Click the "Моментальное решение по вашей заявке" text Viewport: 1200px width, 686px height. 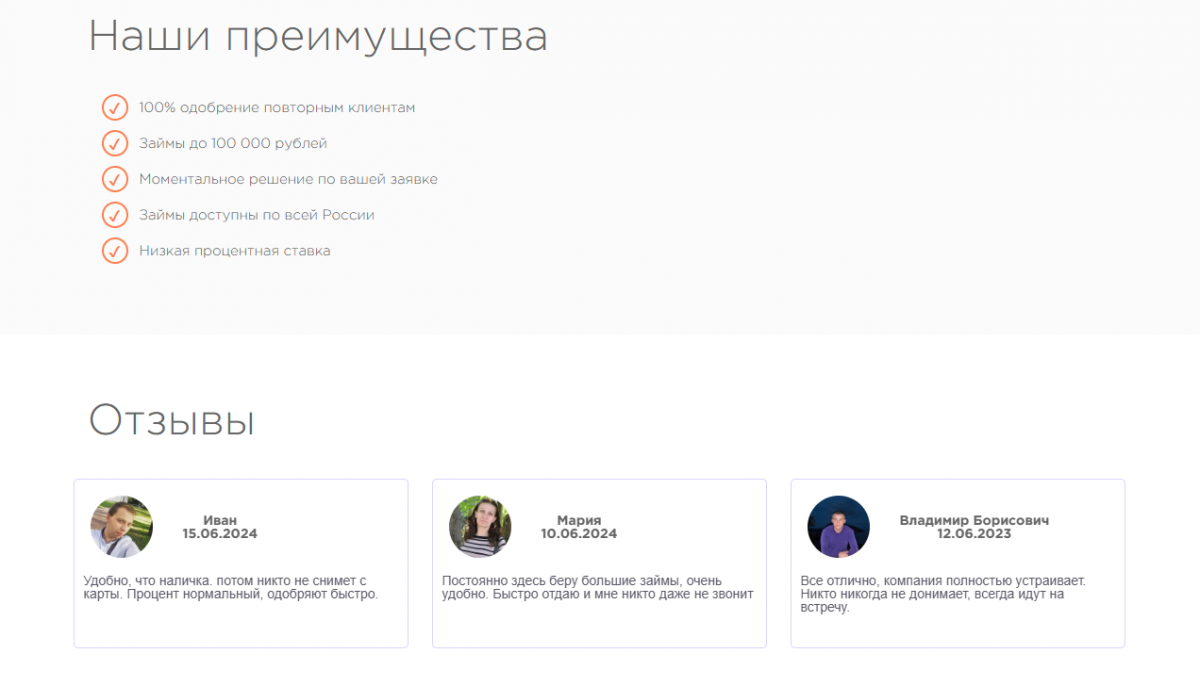point(288,180)
